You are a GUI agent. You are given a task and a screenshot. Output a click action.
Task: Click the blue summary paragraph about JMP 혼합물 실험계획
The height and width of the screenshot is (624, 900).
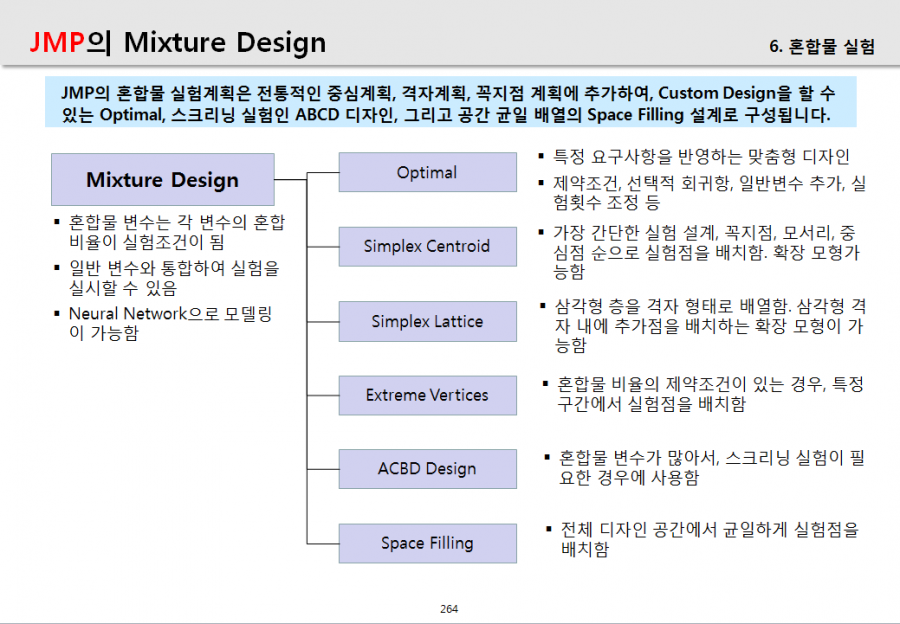click(451, 102)
